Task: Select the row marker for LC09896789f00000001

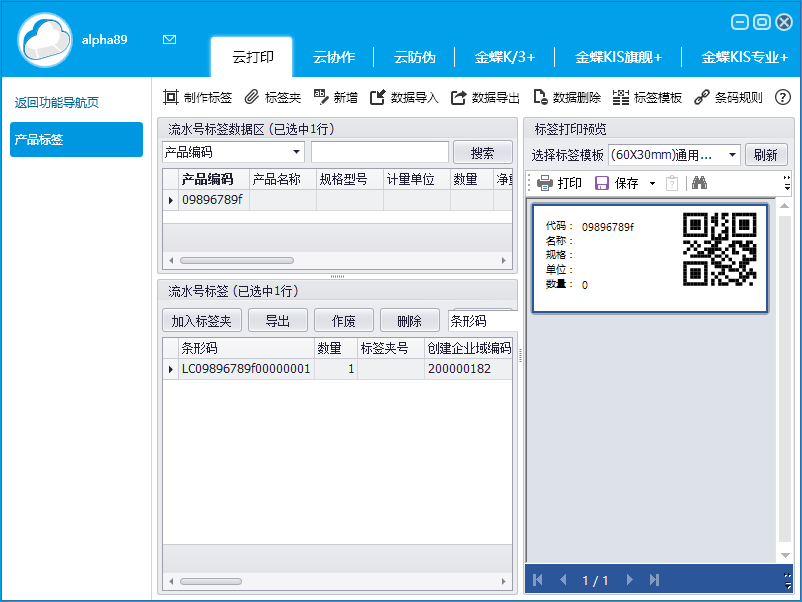Action: (170, 369)
